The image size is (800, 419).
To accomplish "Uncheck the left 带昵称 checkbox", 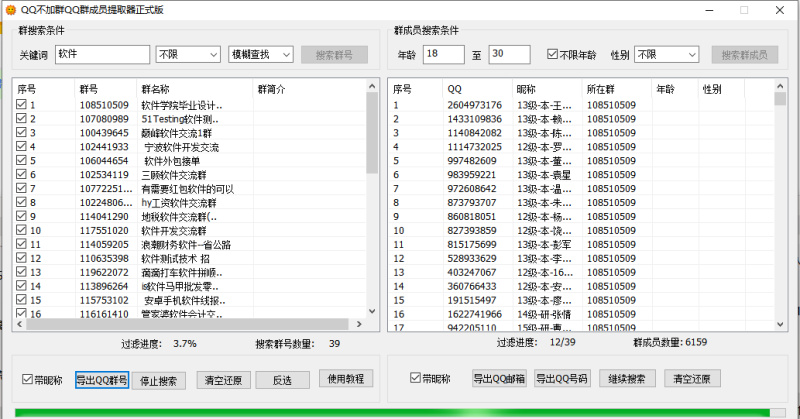I will tap(27, 380).
